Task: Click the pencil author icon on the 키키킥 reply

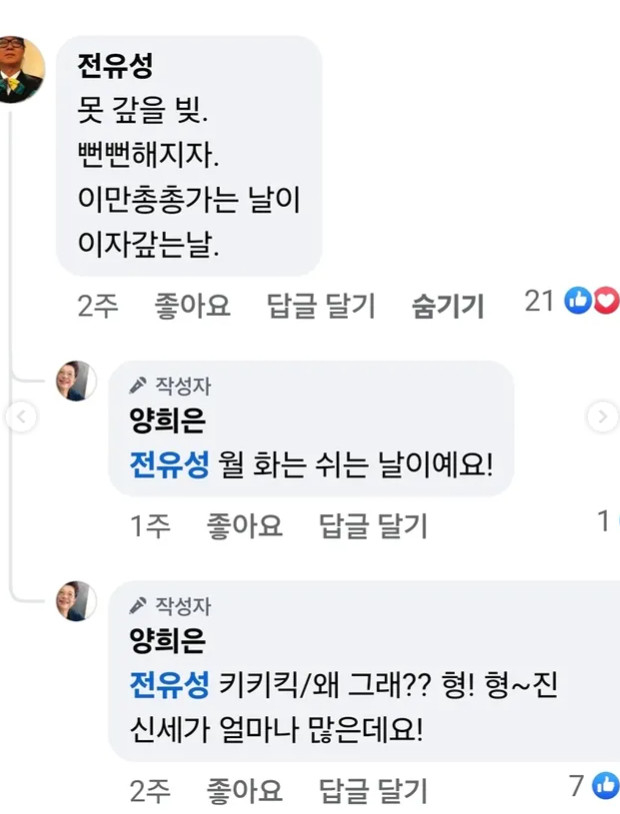Action: click(x=139, y=605)
